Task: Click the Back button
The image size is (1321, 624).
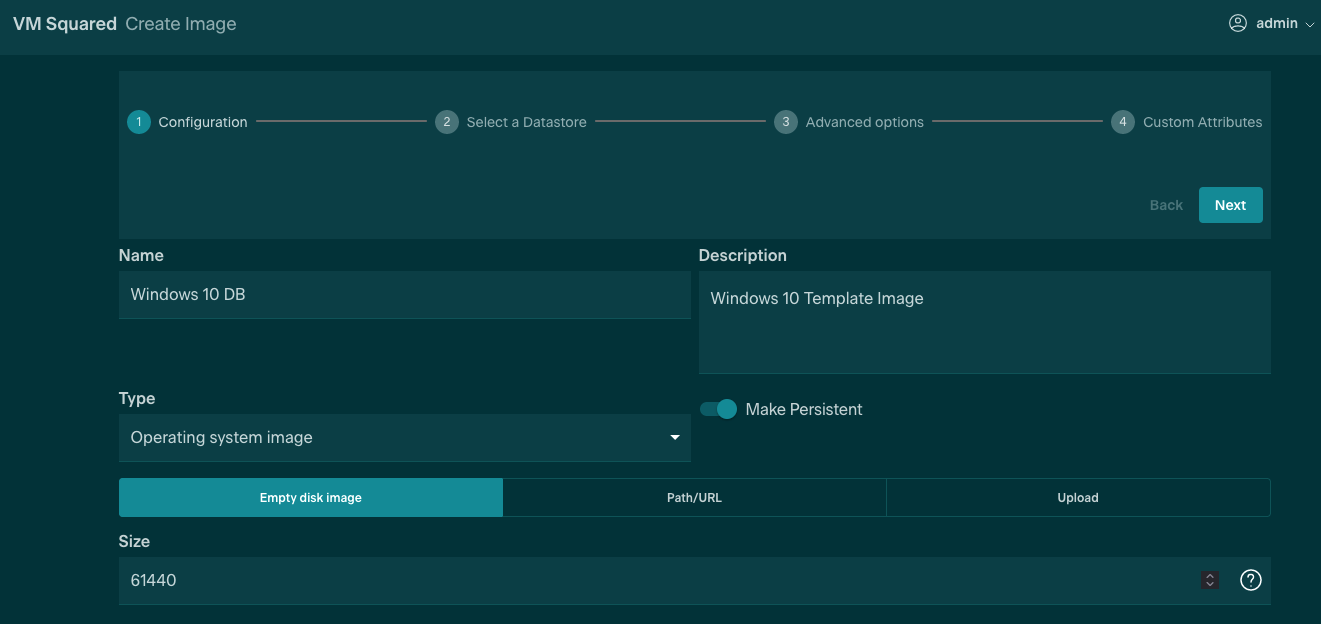Action: [1166, 205]
